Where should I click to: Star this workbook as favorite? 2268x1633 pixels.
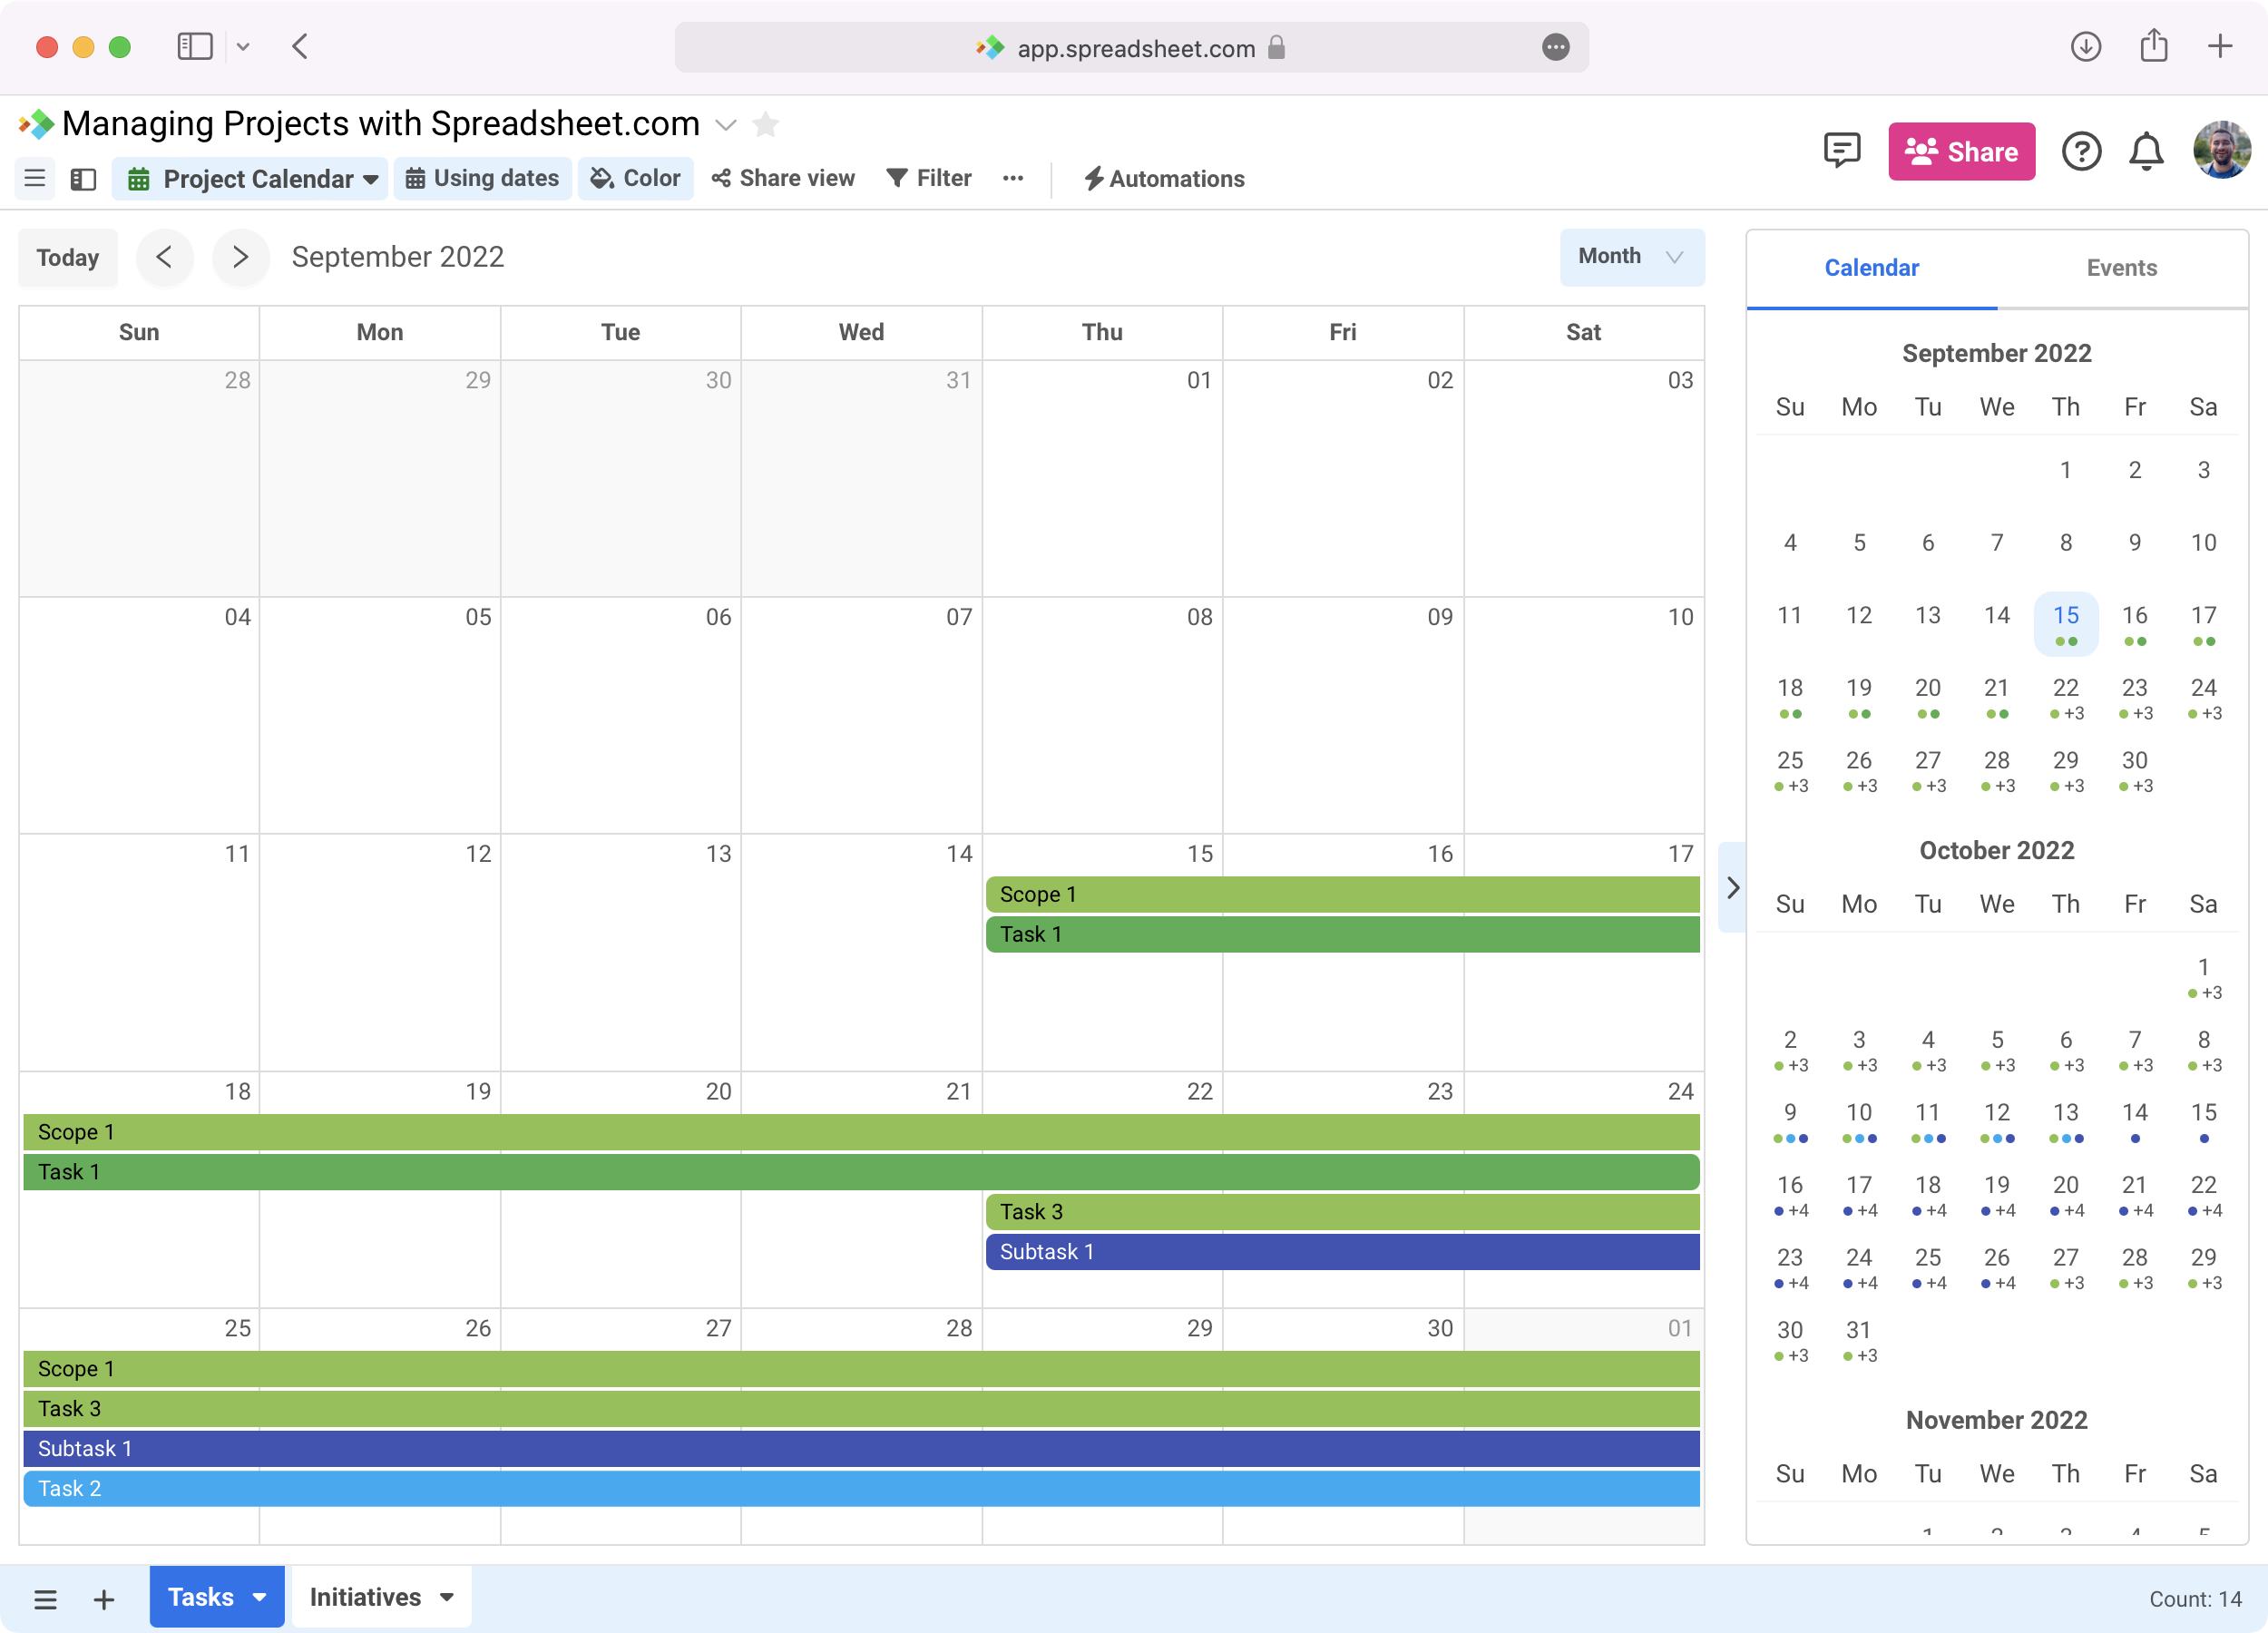point(766,124)
